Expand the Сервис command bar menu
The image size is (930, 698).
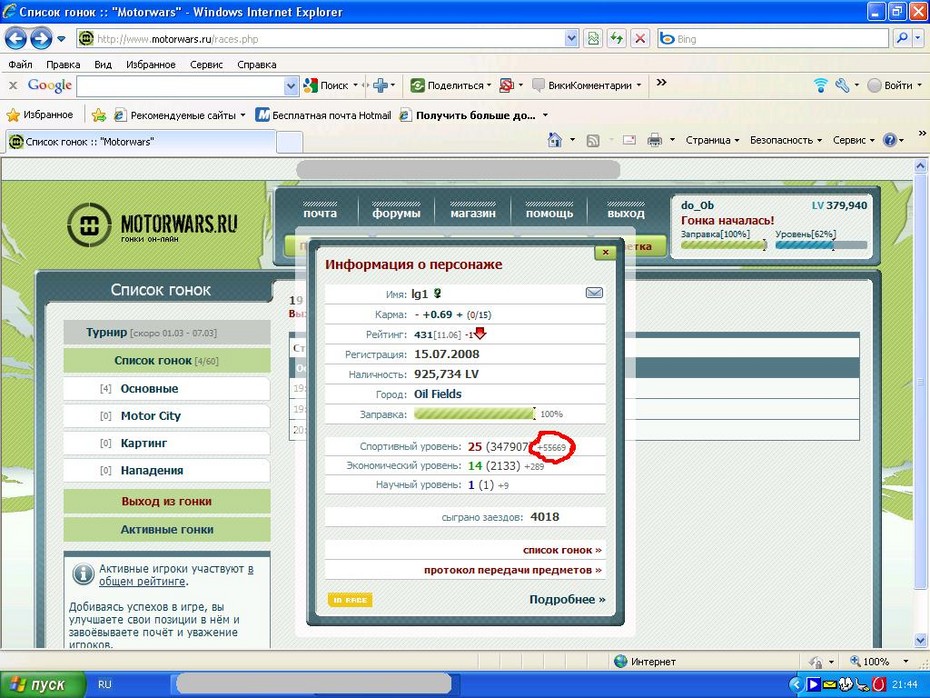coord(853,141)
